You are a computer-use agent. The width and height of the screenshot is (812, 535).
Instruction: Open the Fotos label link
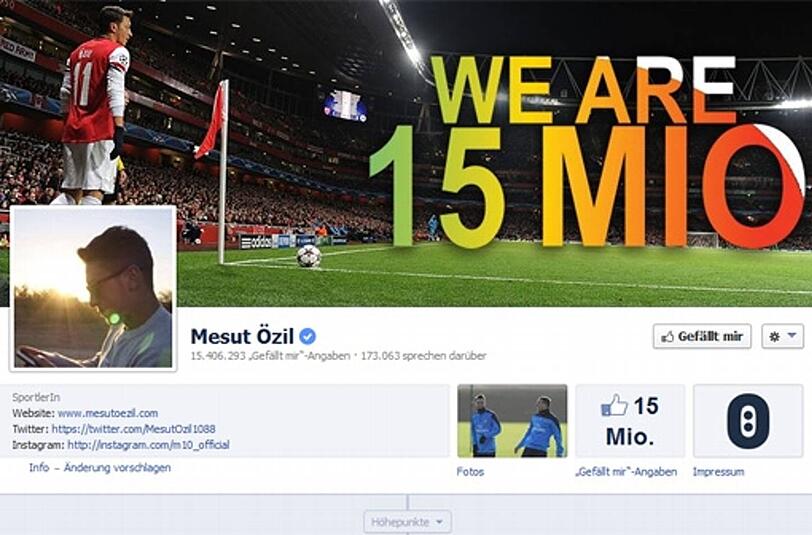point(470,472)
